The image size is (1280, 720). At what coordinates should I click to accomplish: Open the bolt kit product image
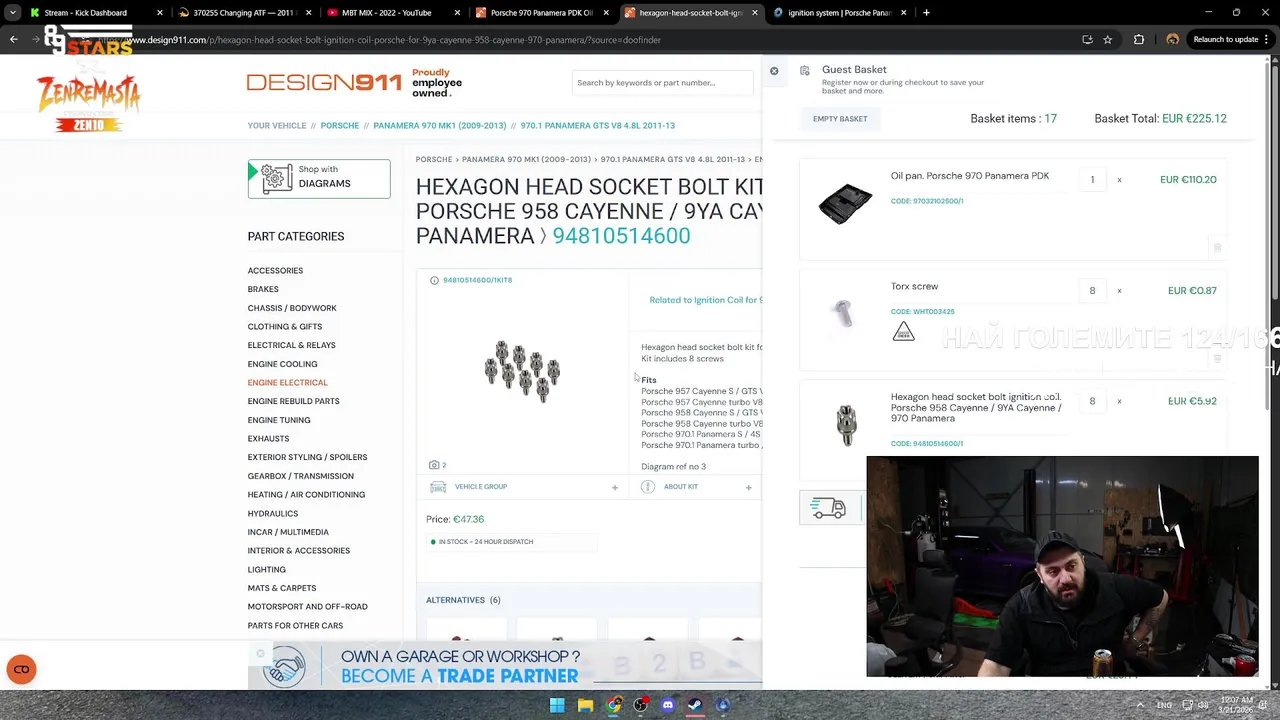[522, 371]
